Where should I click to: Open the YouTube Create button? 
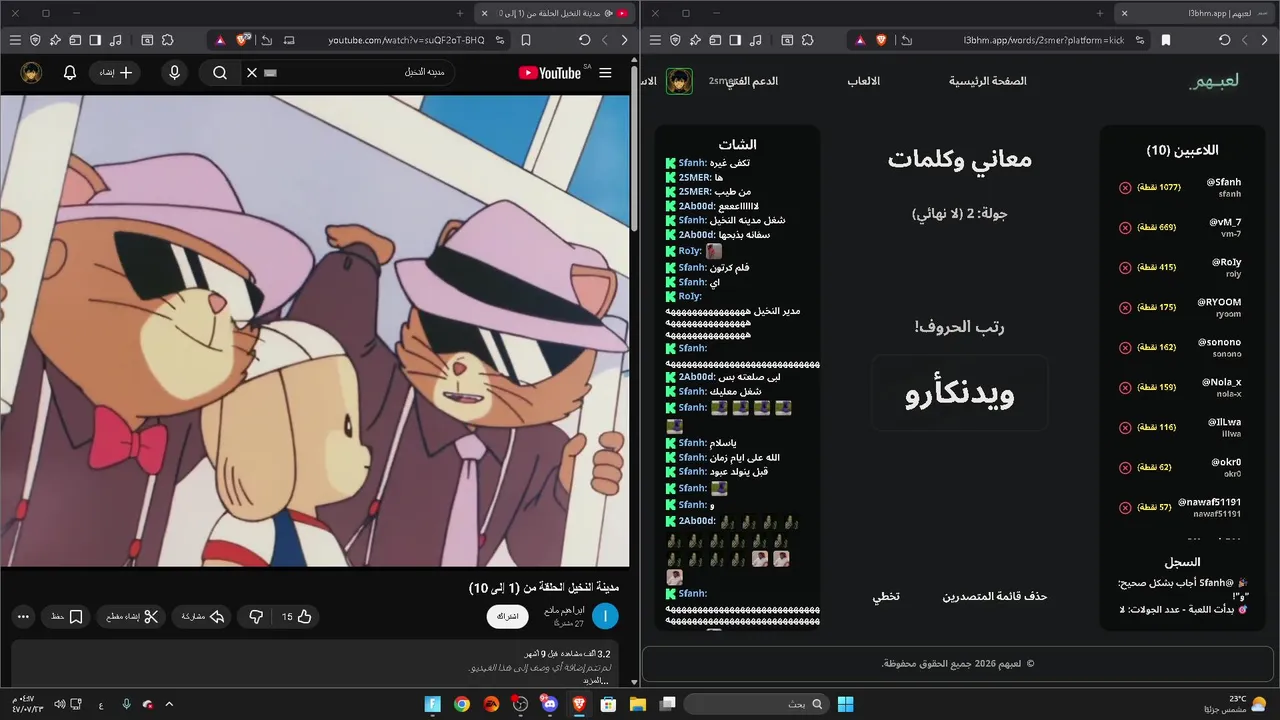[115, 73]
